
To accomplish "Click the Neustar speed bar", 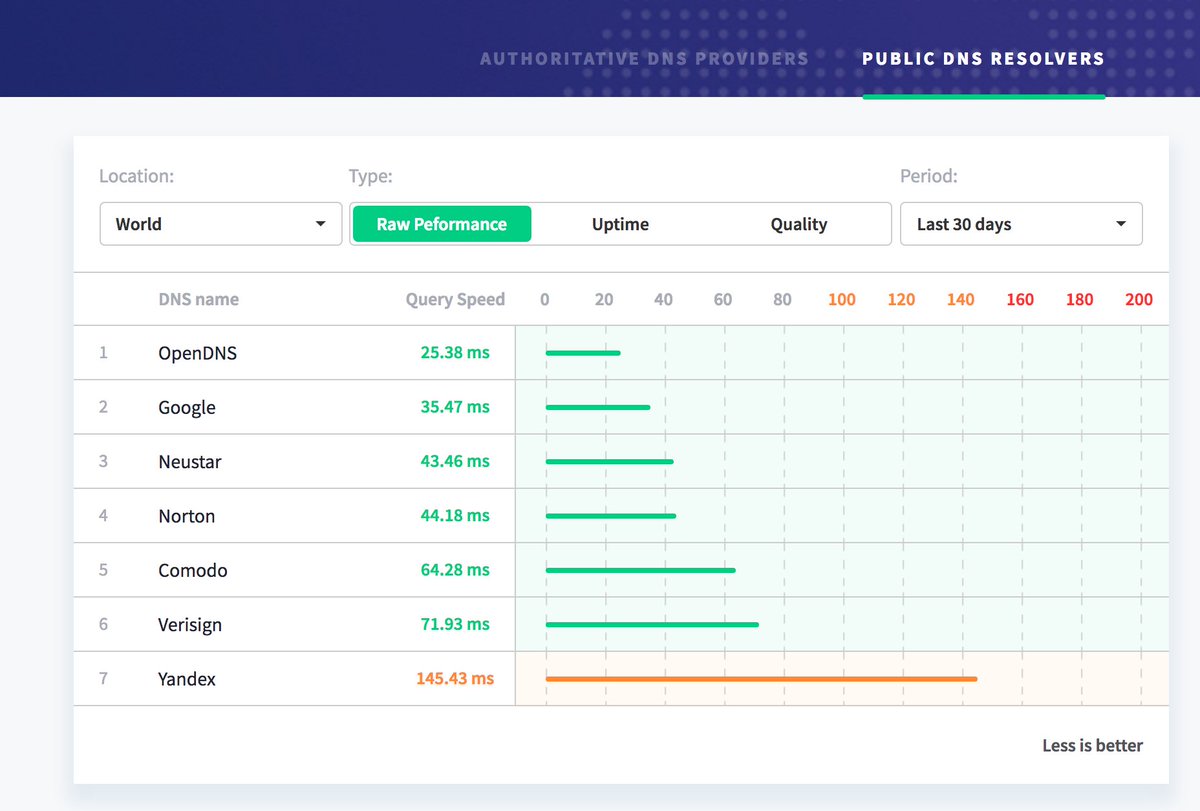I will coord(610,462).
